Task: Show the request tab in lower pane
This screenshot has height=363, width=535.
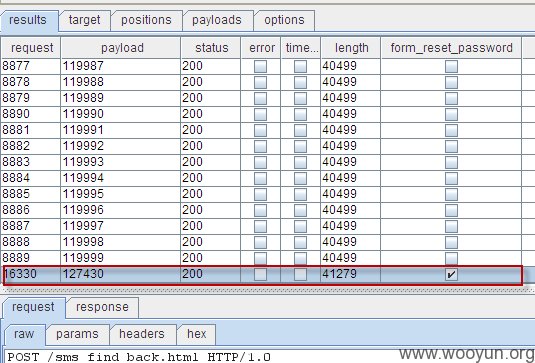Action: click(33, 307)
